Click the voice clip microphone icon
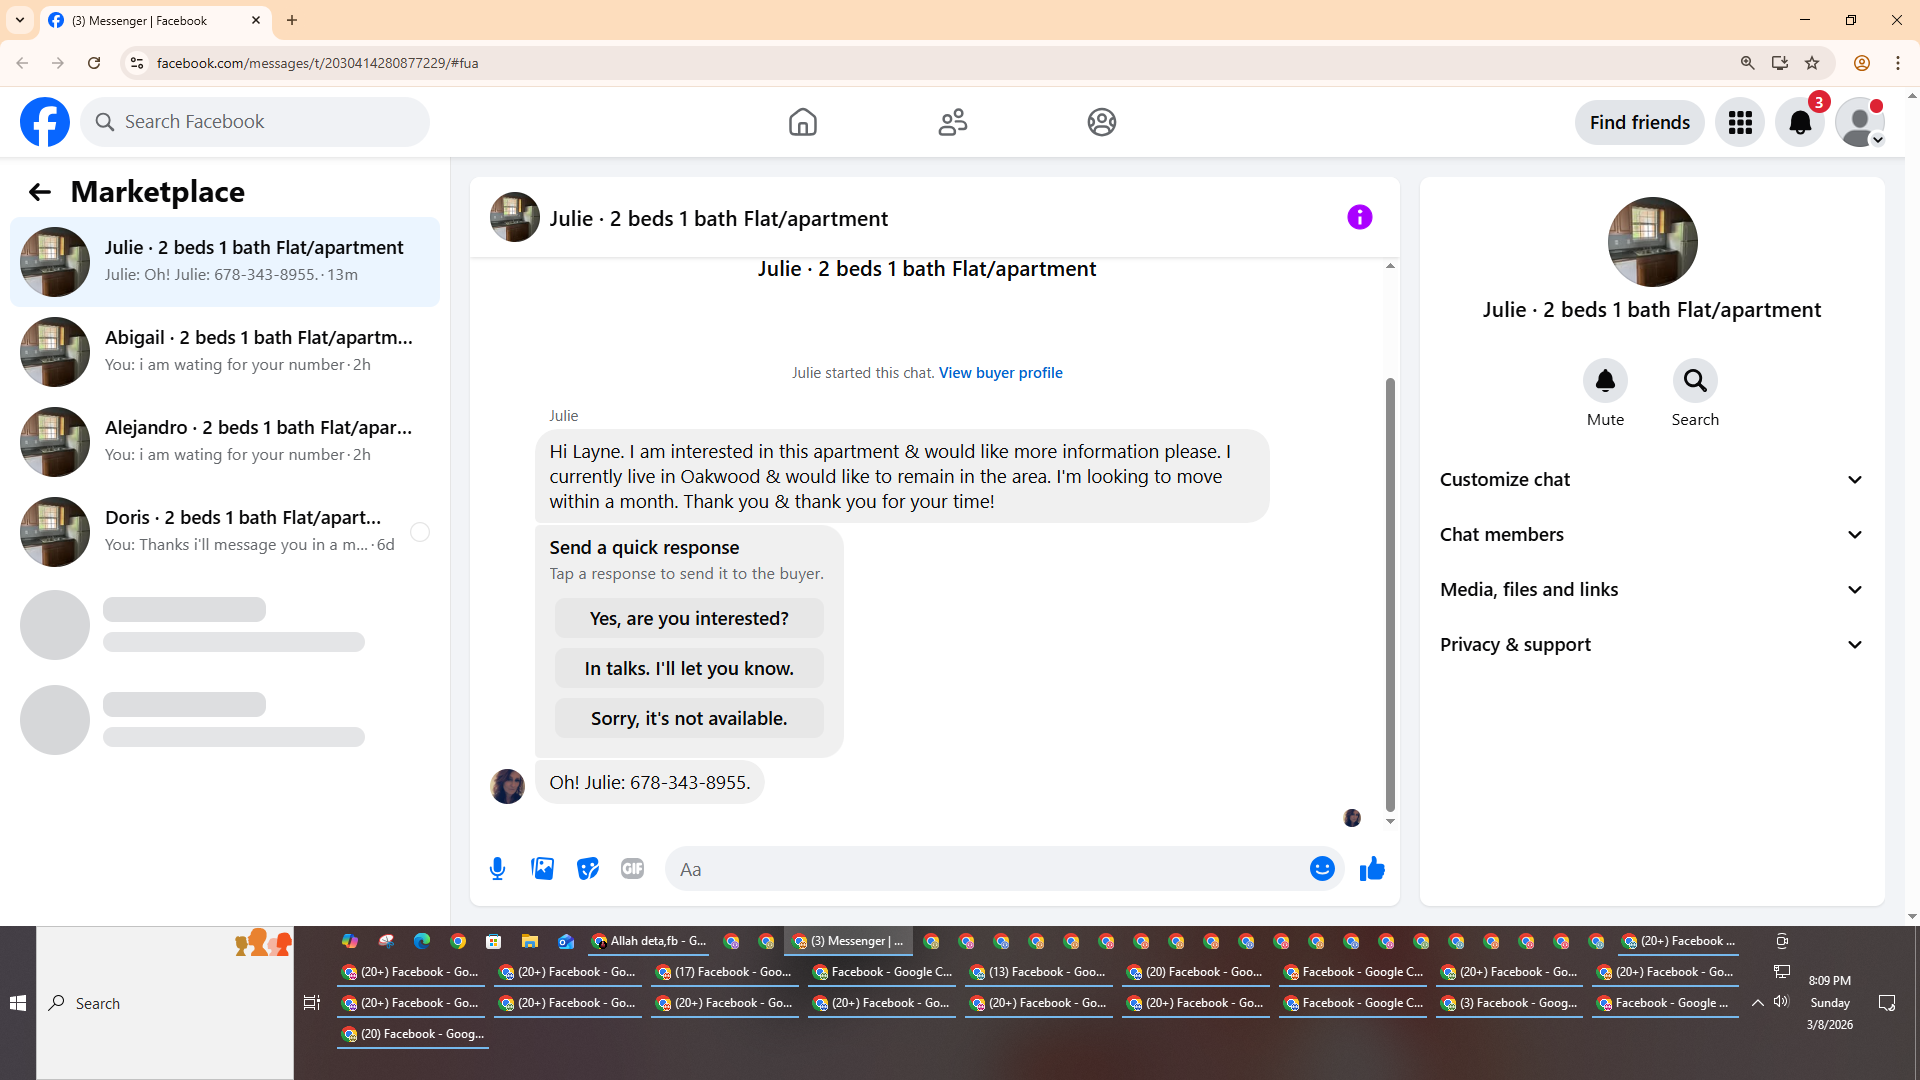Image resolution: width=1920 pixels, height=1080 pixels. click(x=497, y=869)
